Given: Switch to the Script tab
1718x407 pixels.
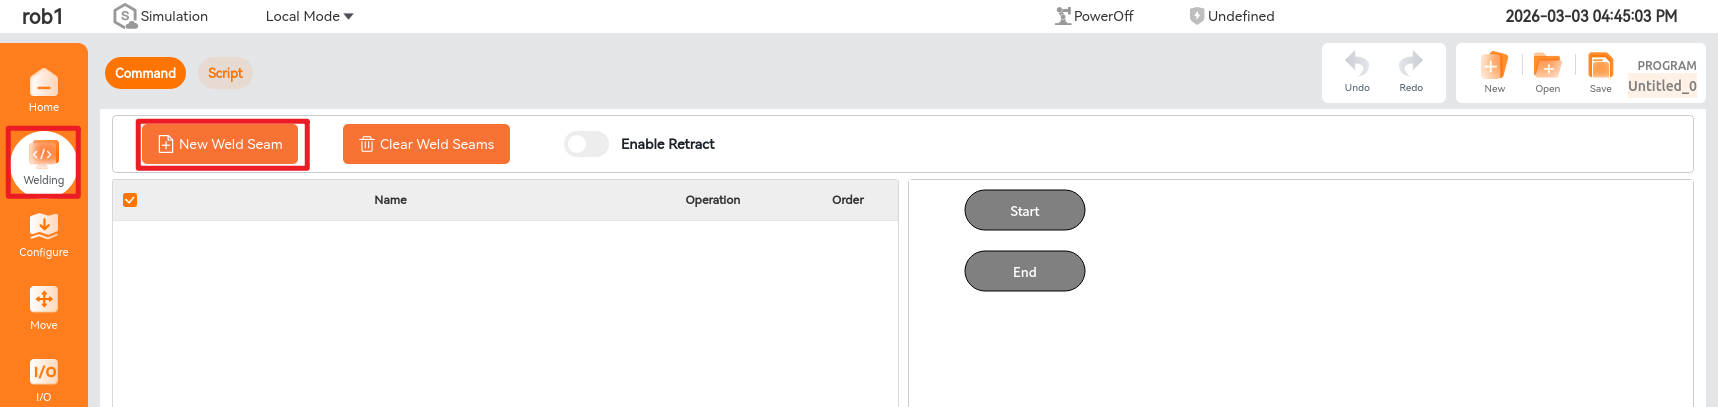Looking at the screenshot, I should [225, 73].
